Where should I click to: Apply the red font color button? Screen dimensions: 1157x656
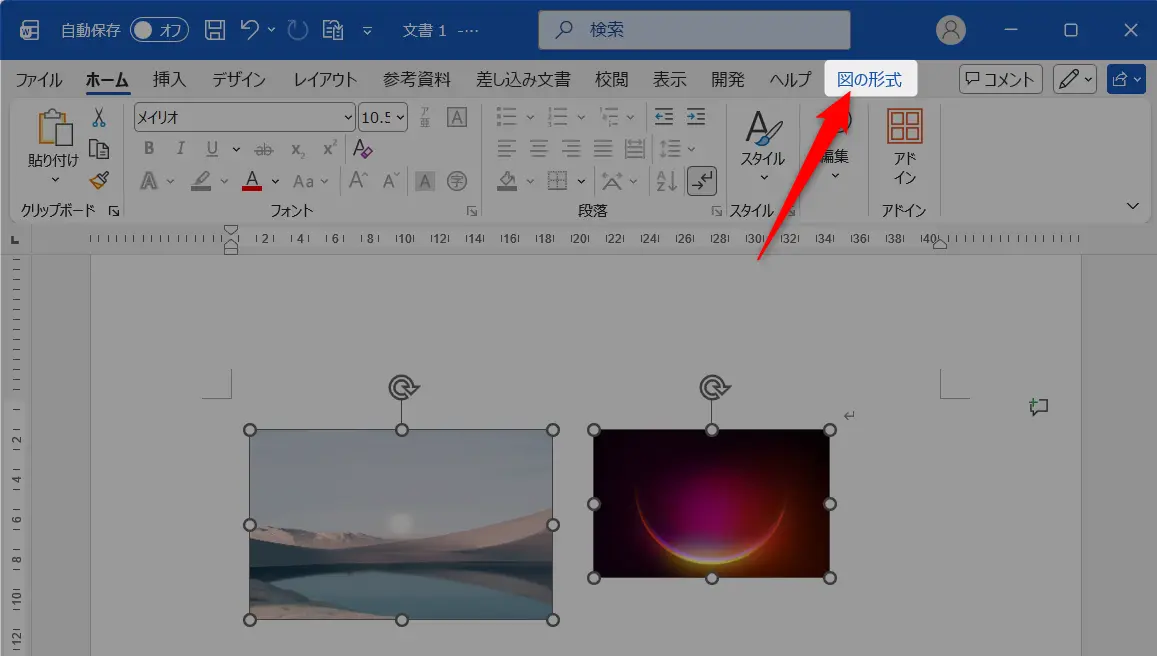(252, 181)
